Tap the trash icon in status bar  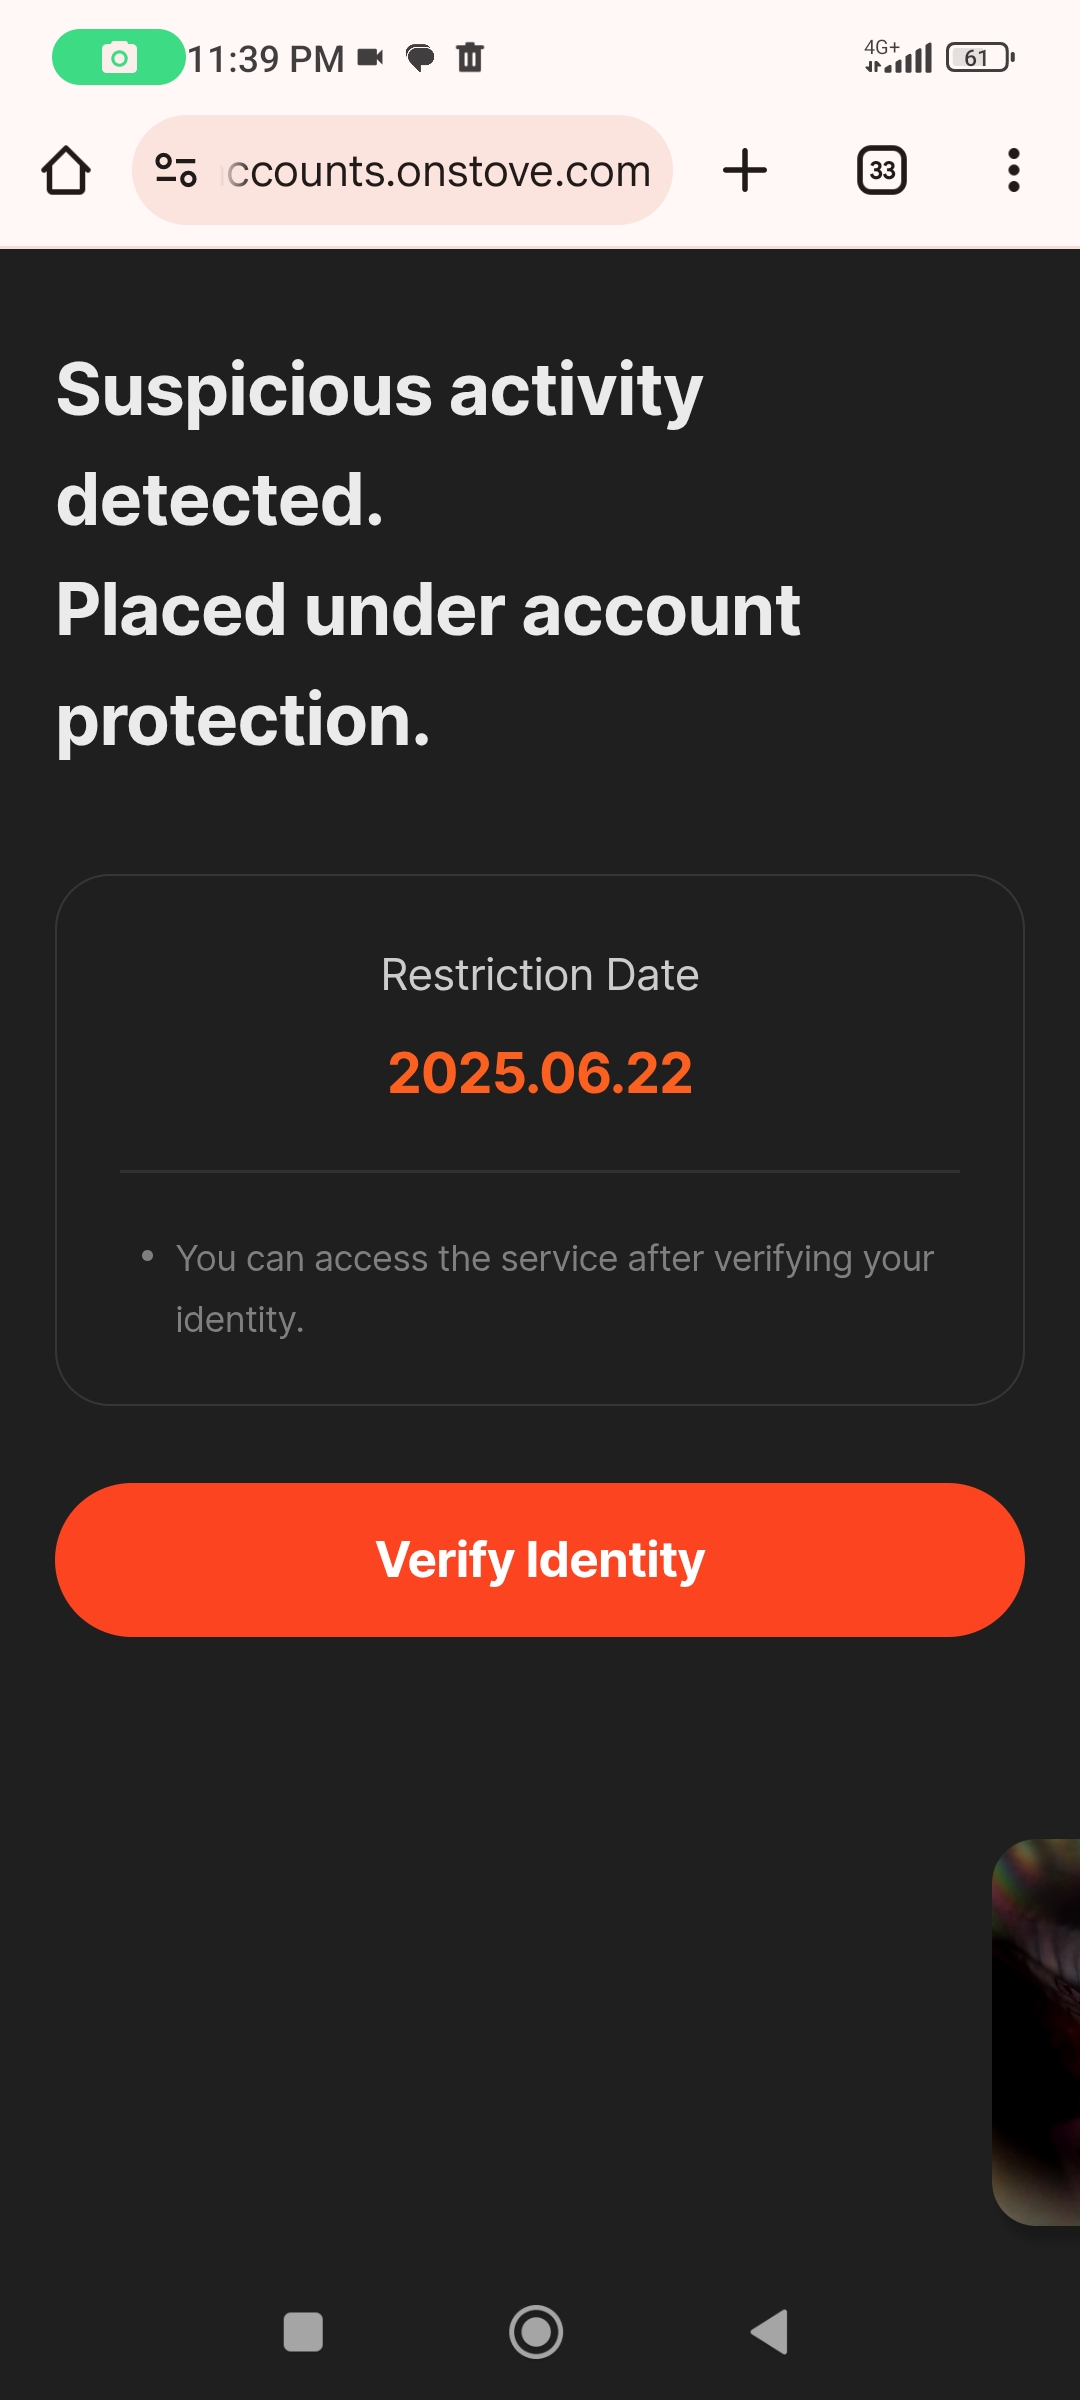tap(470, 58)
